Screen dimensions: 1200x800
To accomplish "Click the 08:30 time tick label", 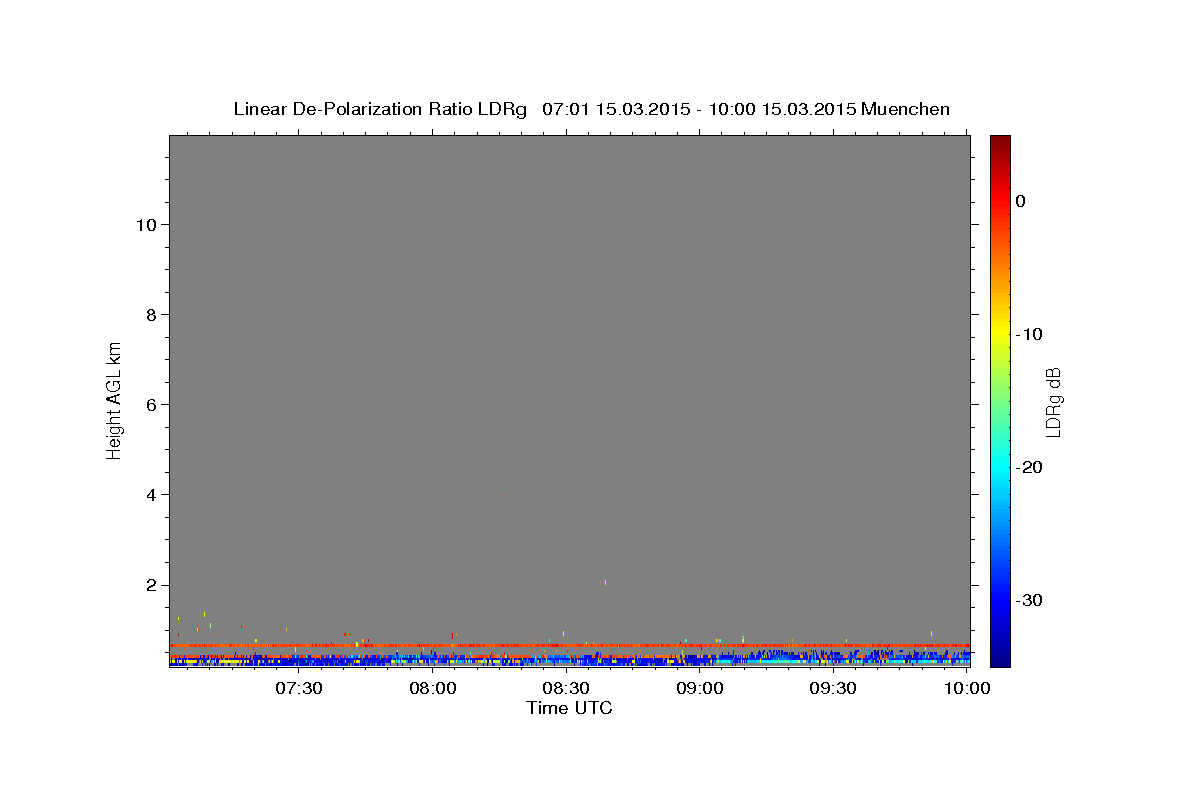I will [x=566, y=689].
